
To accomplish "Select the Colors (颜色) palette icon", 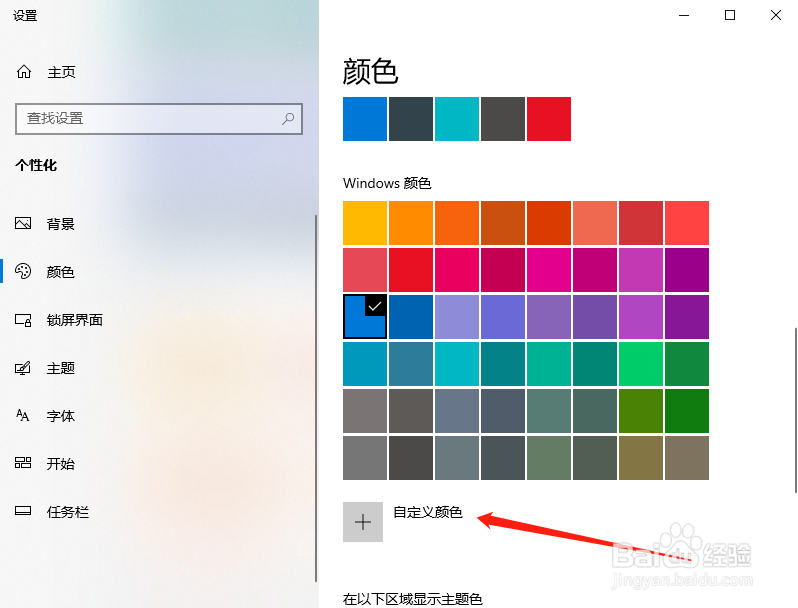I will point(24,272).
